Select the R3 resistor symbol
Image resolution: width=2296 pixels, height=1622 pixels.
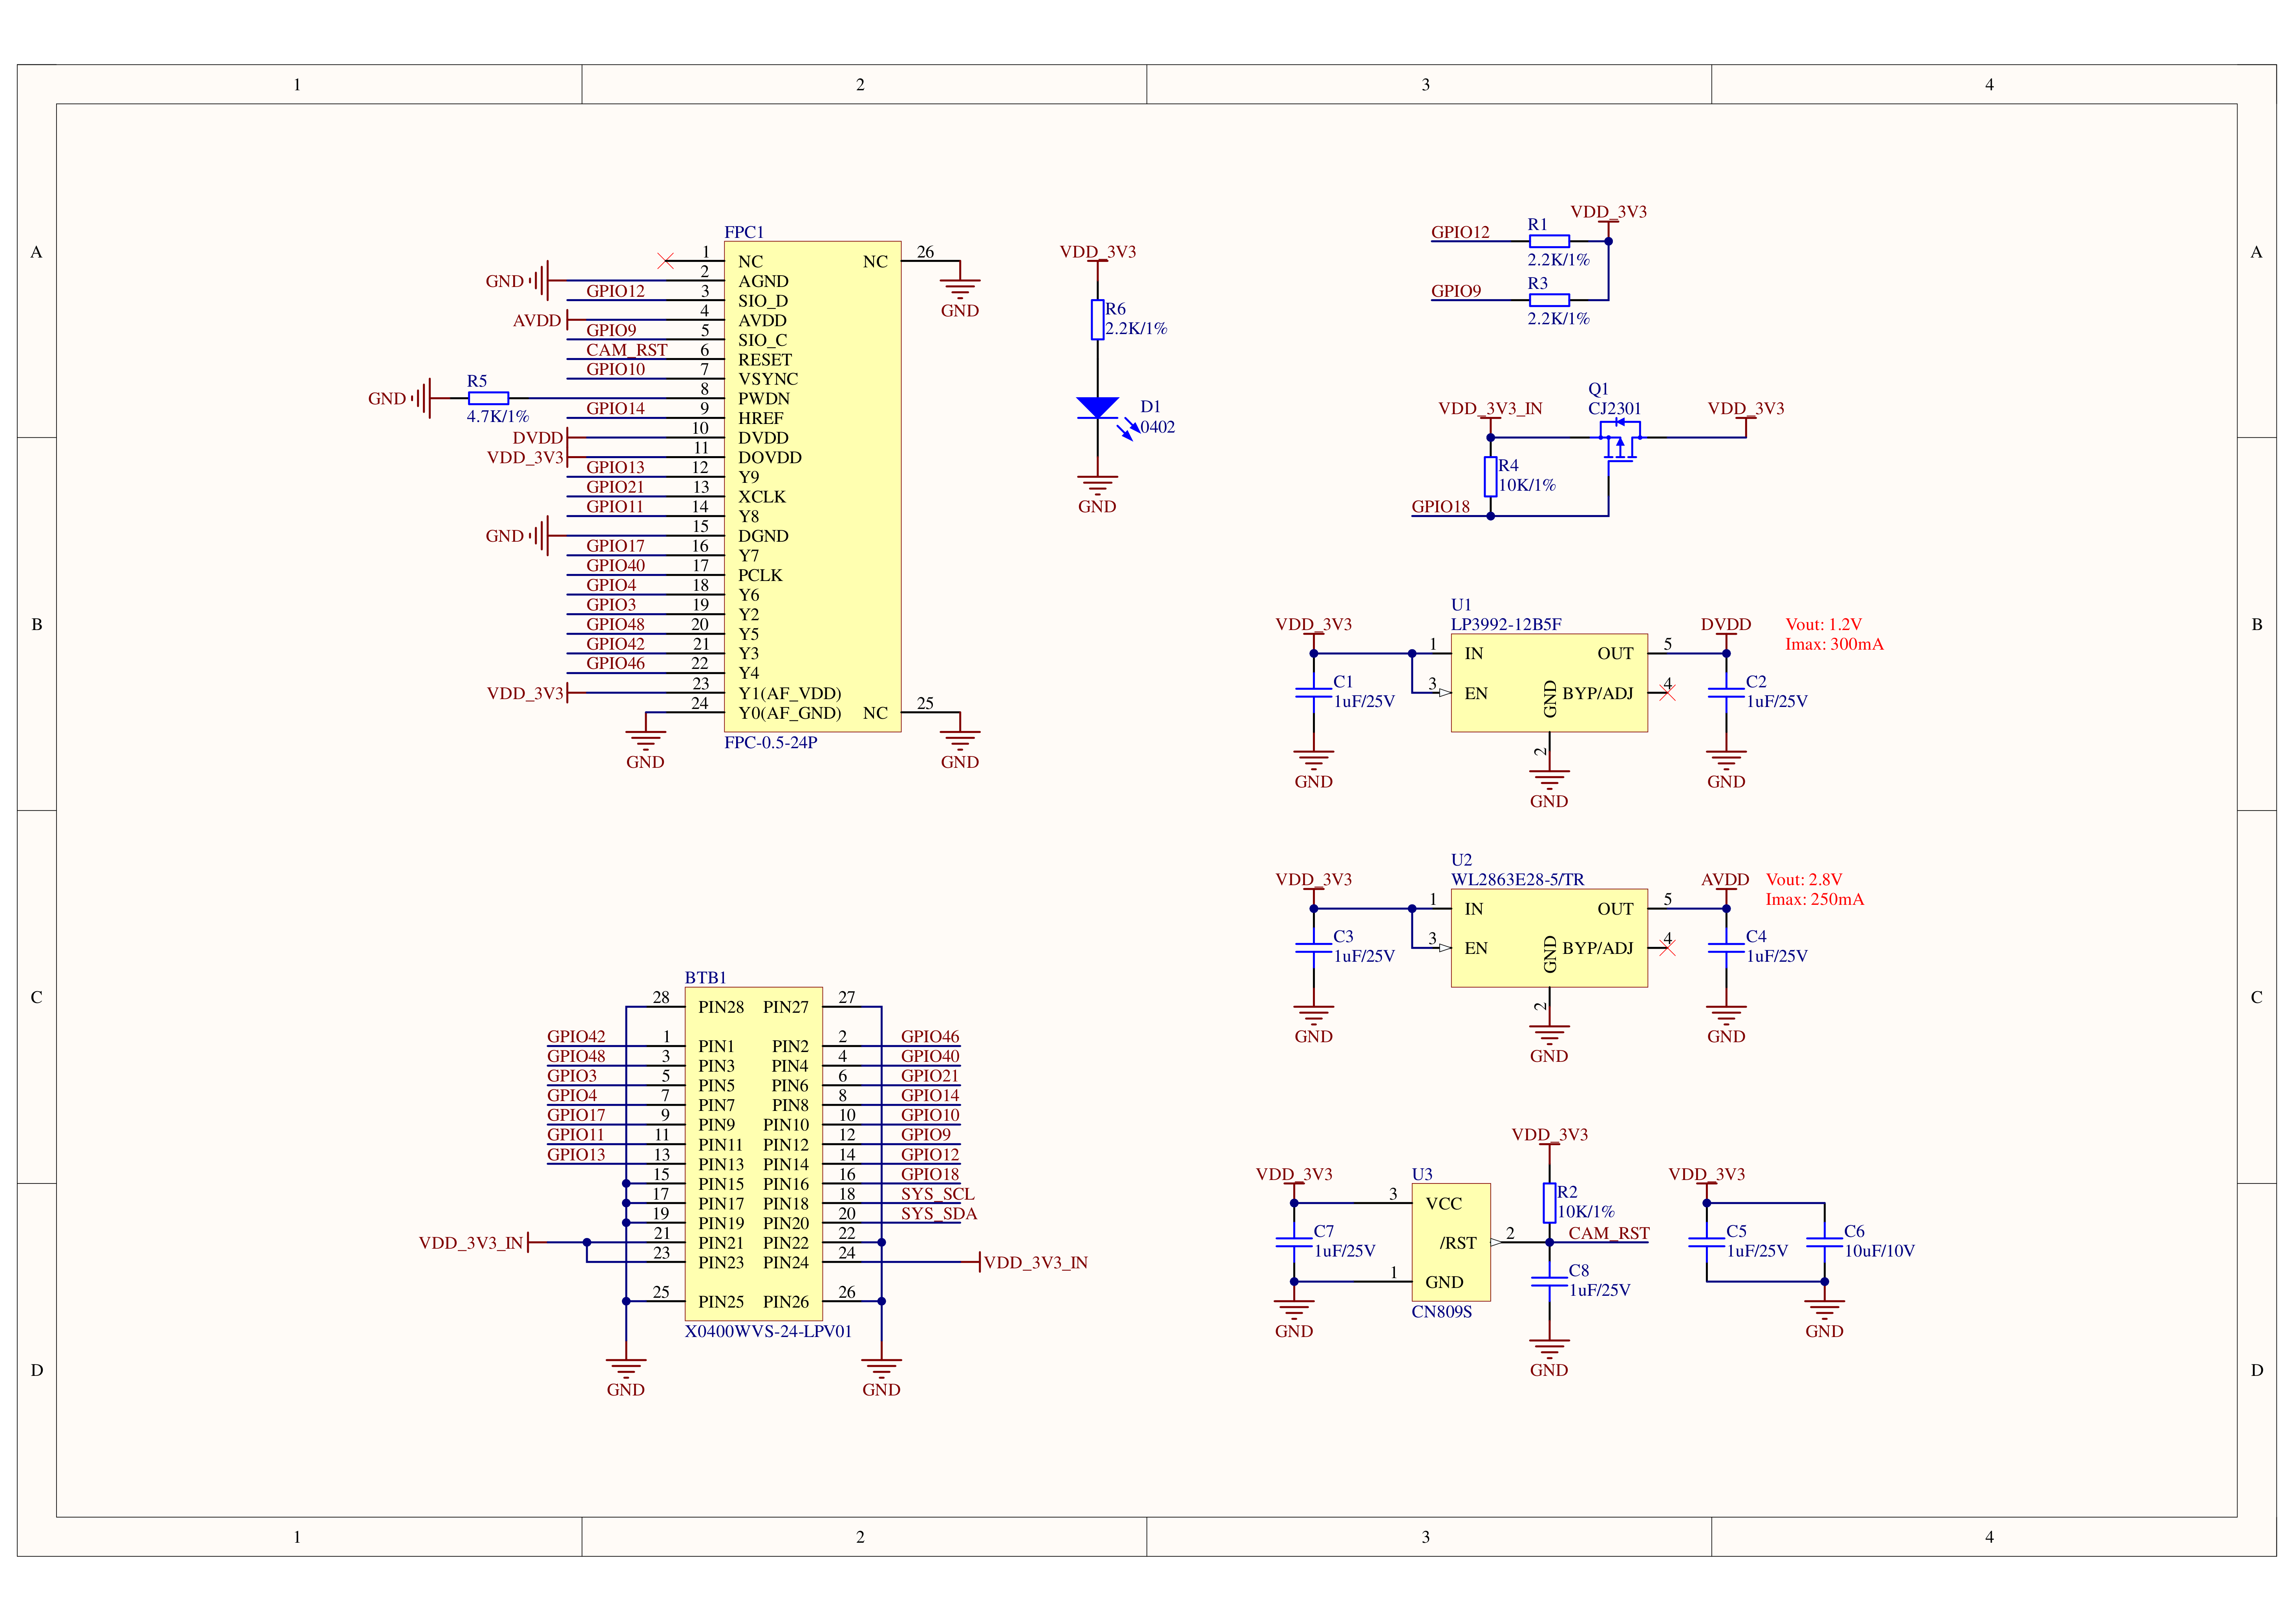[x=1549, y=300]
